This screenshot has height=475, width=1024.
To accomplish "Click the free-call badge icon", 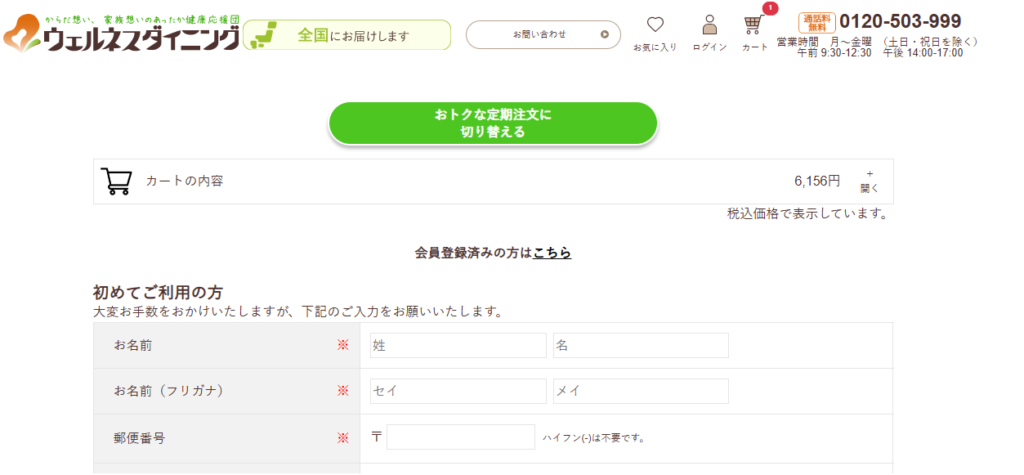I will [817, 22].
